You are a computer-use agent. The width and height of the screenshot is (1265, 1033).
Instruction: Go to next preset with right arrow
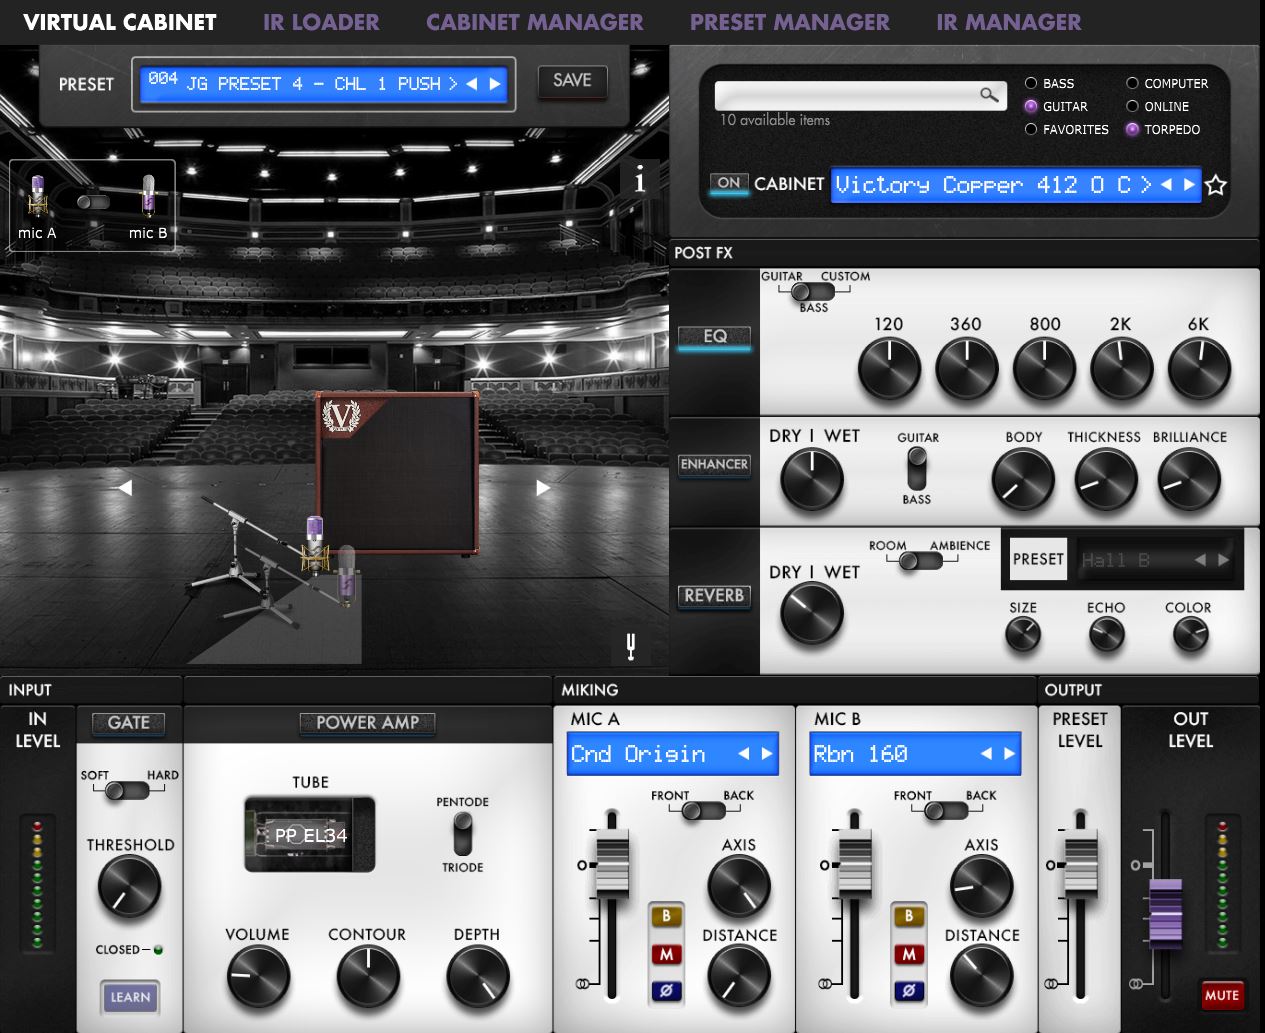coord(495,84)
